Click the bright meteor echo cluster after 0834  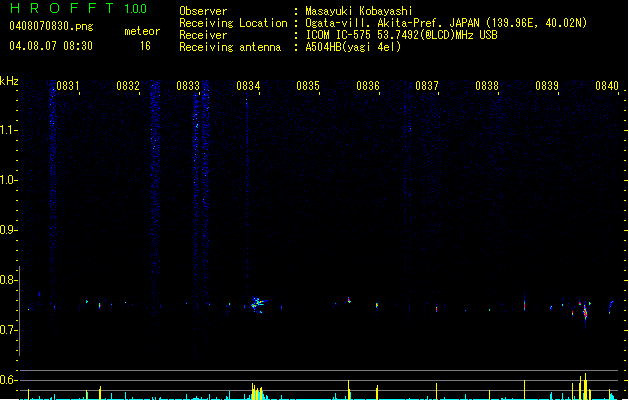[x=258, y=304]
